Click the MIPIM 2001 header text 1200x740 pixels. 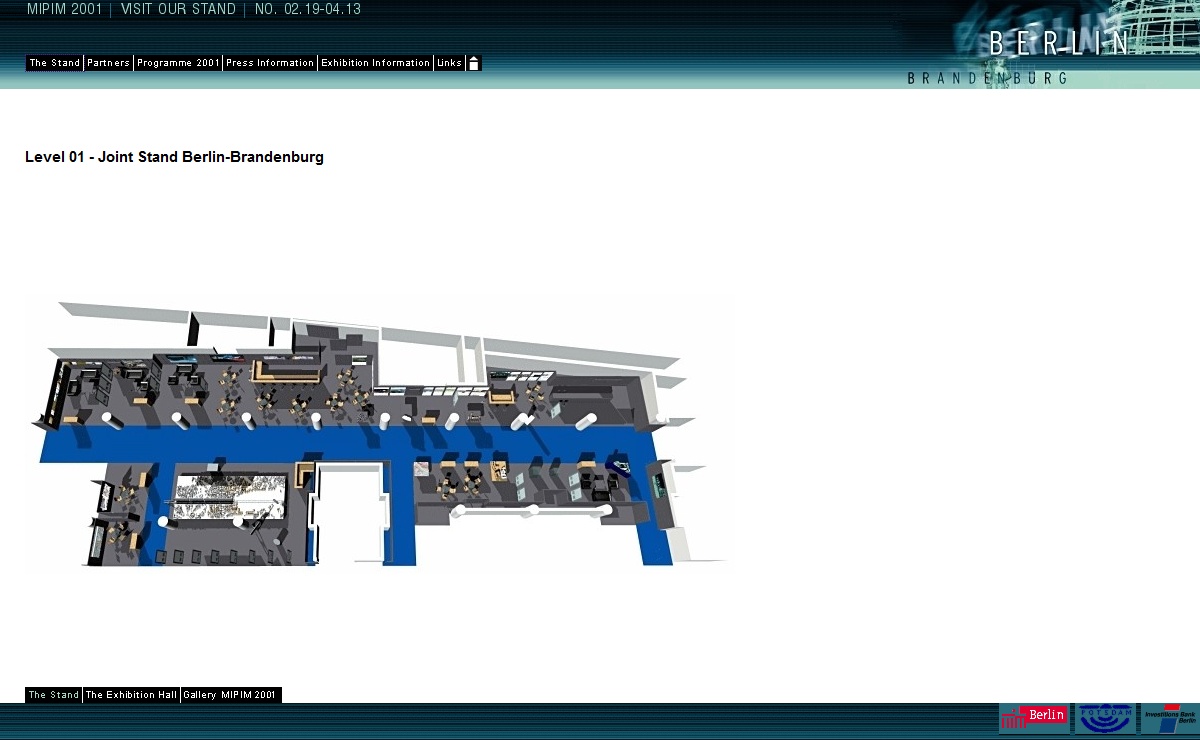point(64,10)
